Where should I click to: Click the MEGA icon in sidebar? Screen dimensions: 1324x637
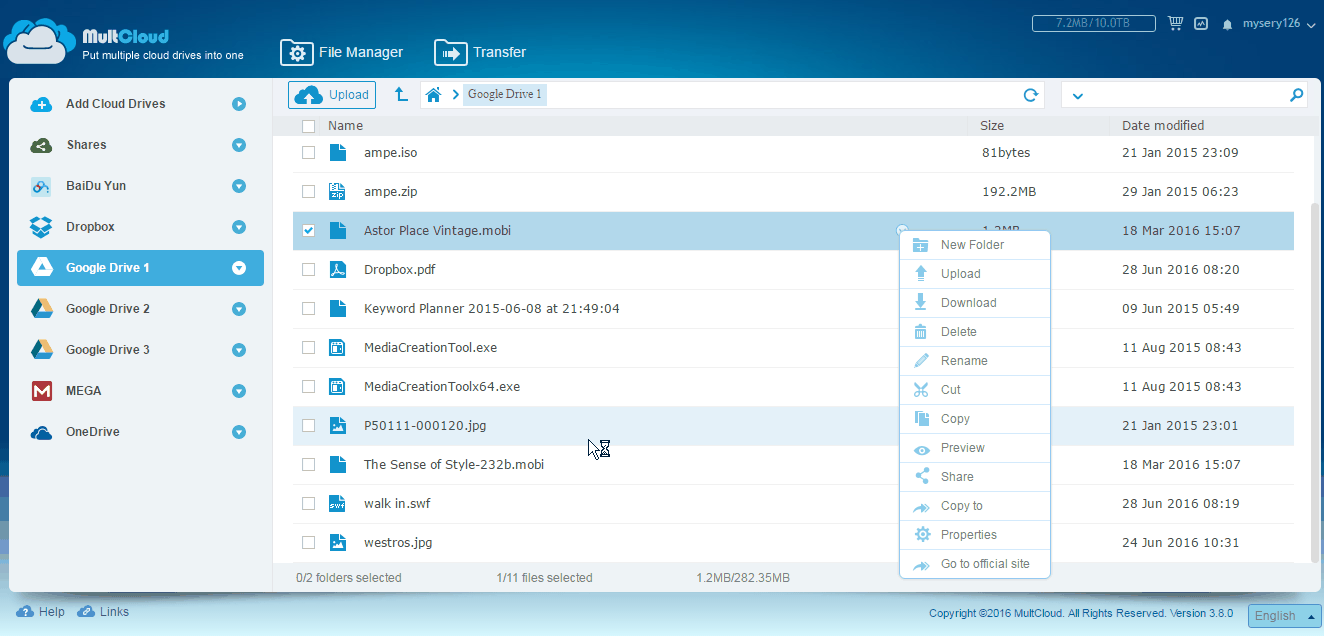[x=41, y=391]
